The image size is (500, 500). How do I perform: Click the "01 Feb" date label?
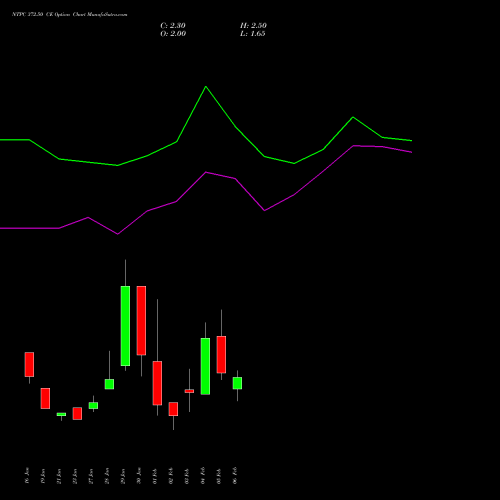pos(155,475)
